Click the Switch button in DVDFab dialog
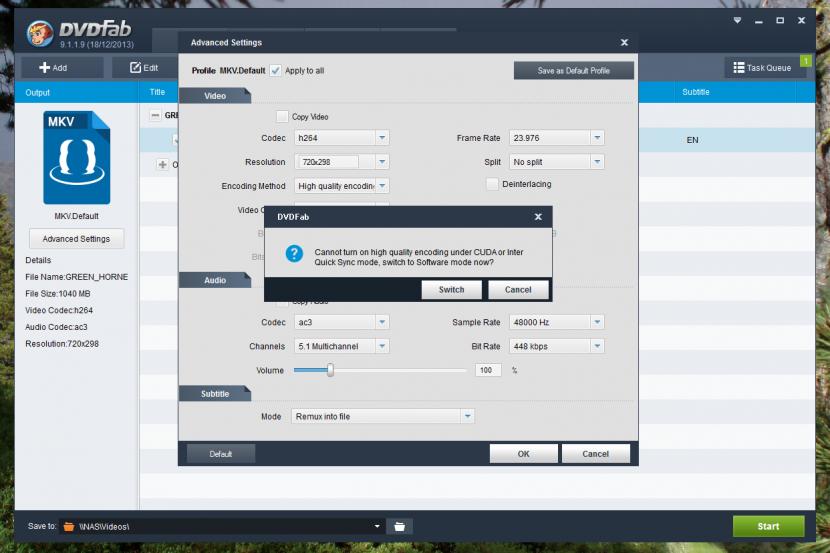Image resolution: width=830 pixels, height=553 pixels. [x=451, y=289]
